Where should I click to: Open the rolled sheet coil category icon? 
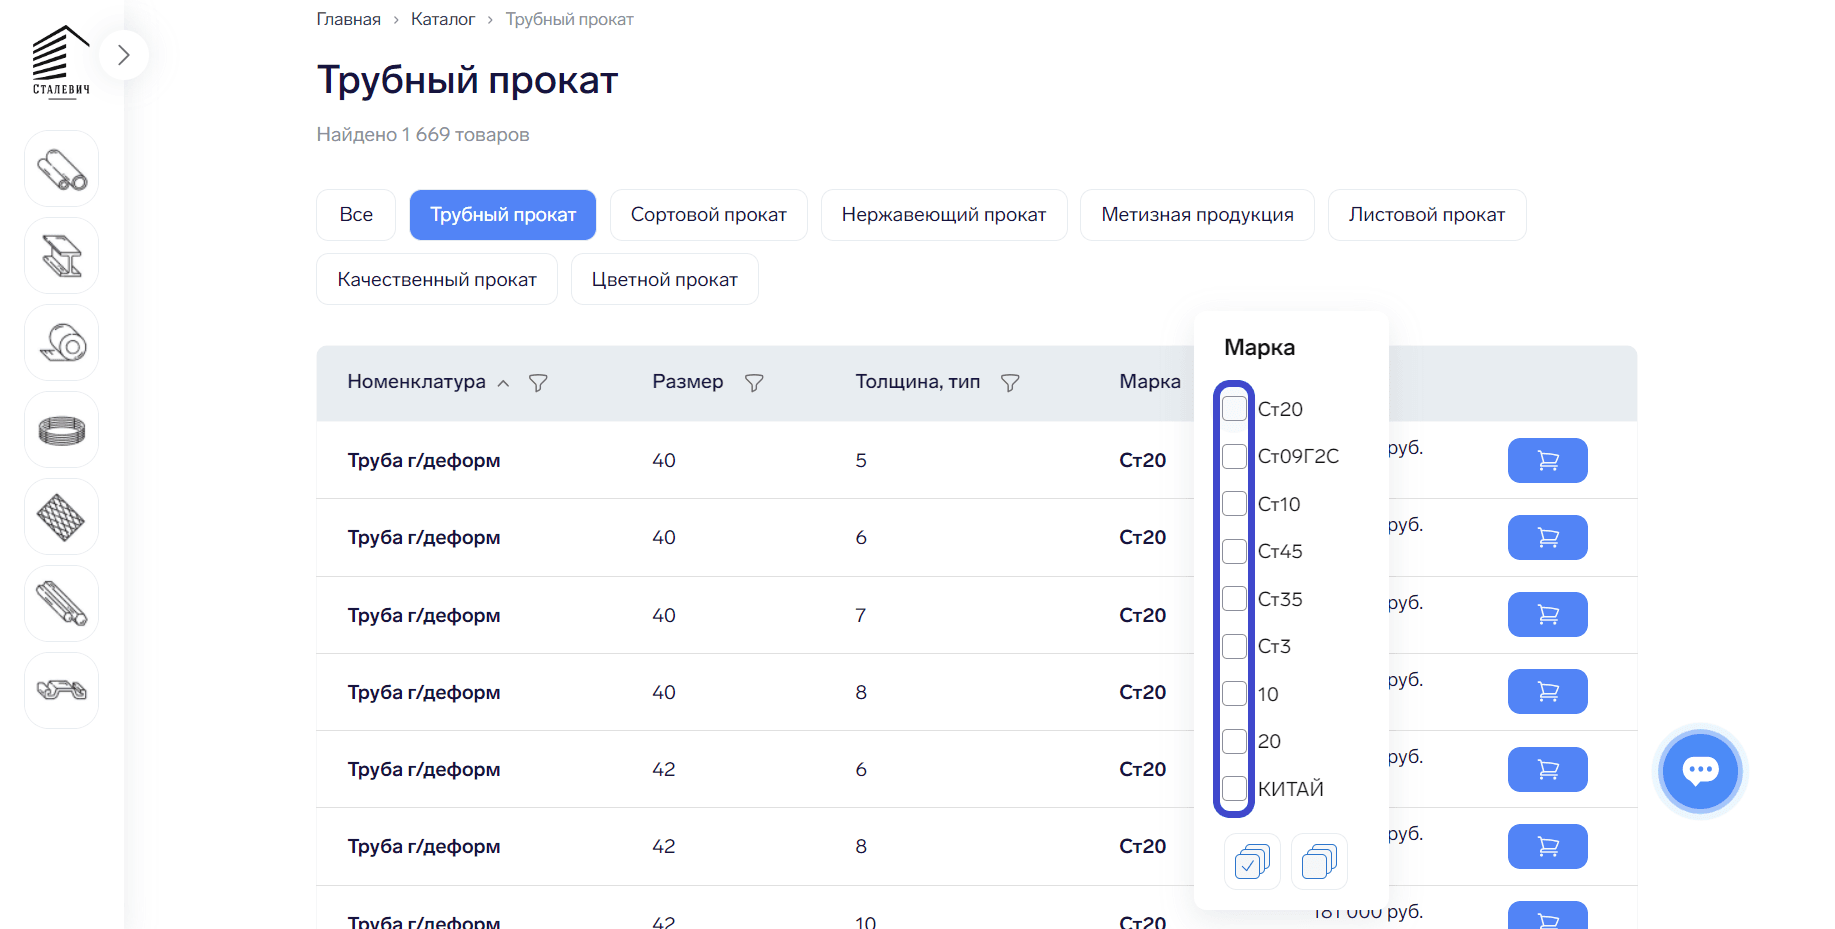(x=62, y=343)
